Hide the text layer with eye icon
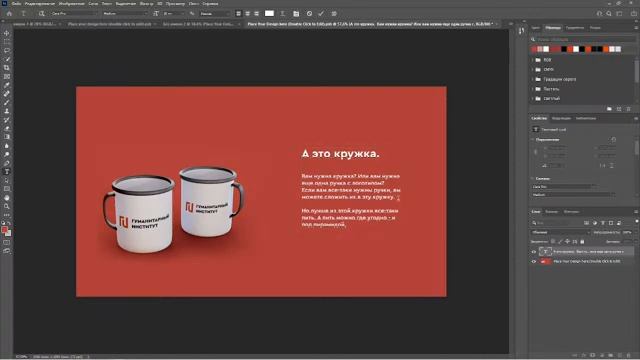Screen dimensions: 640x360 (533, 252)
